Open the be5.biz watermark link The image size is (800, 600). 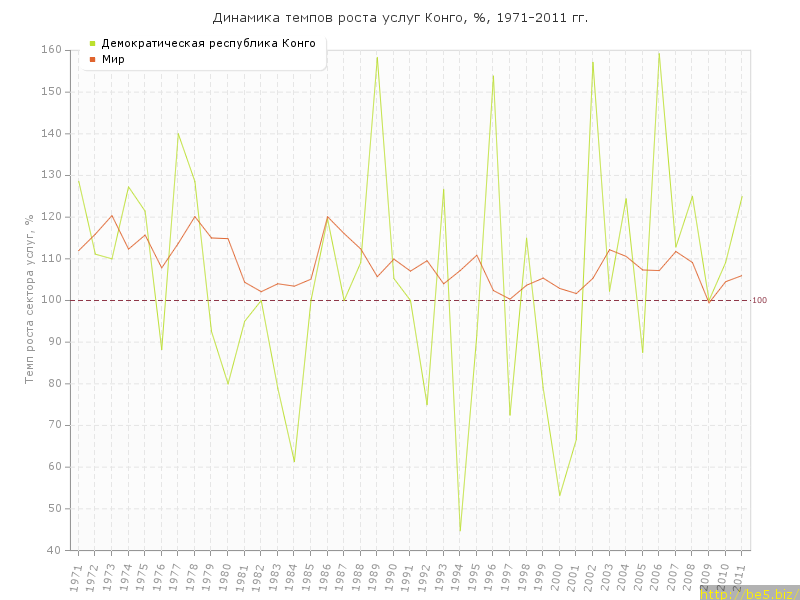coord(748,594)
